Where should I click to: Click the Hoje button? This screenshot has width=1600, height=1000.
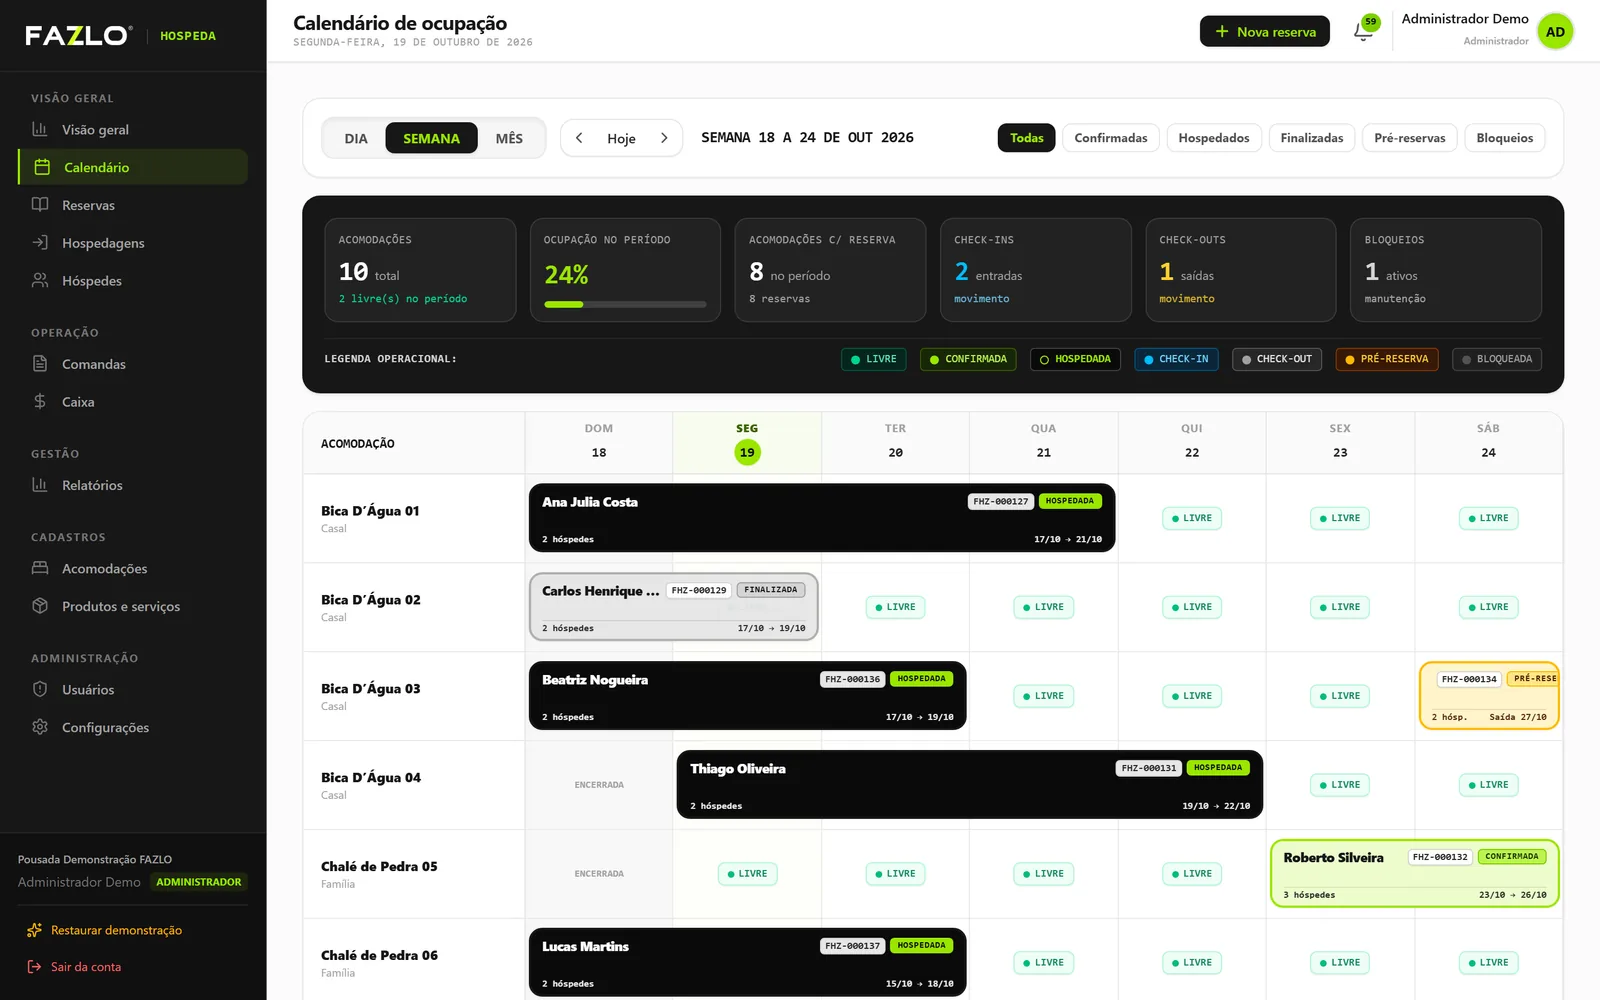pos(621,138)
